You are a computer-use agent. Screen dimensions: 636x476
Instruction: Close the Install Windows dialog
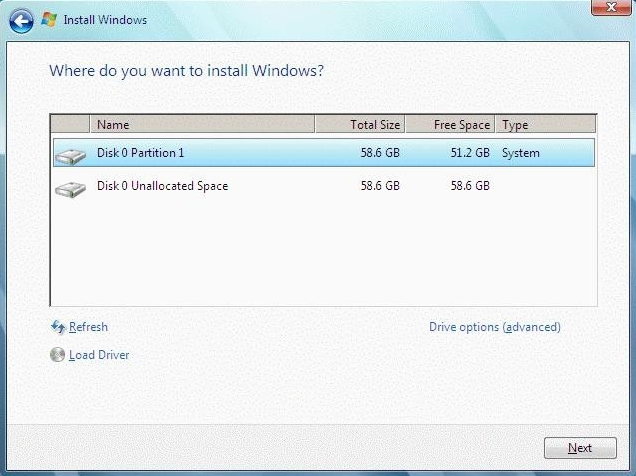click(x=611, y=7)
